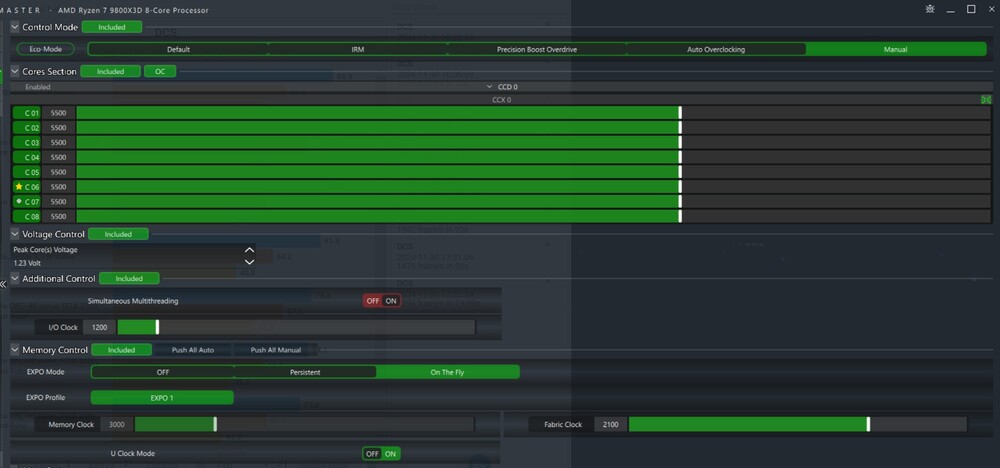Click Push All Auto button
Viewport: 1000px width, 468px height.
click(193, 350)
